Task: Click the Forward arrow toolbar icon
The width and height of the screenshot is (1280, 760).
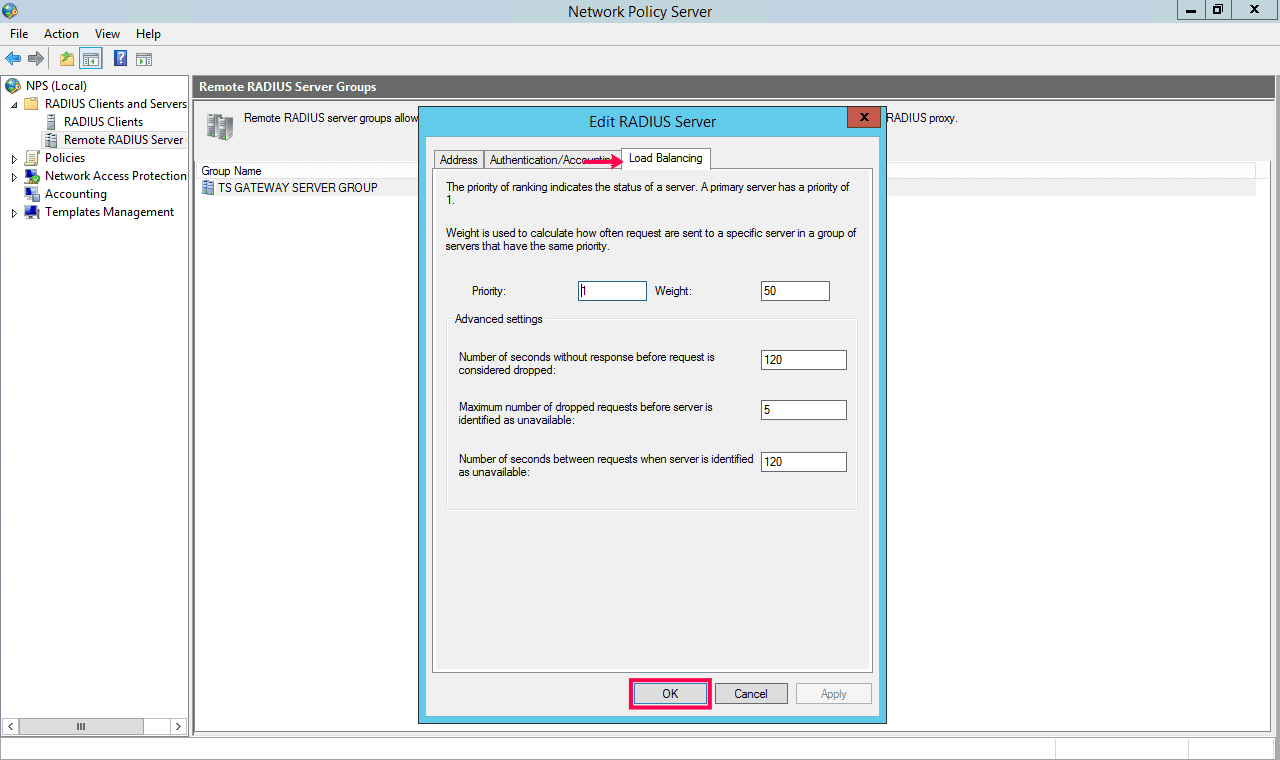Action: tap(36, 59)
